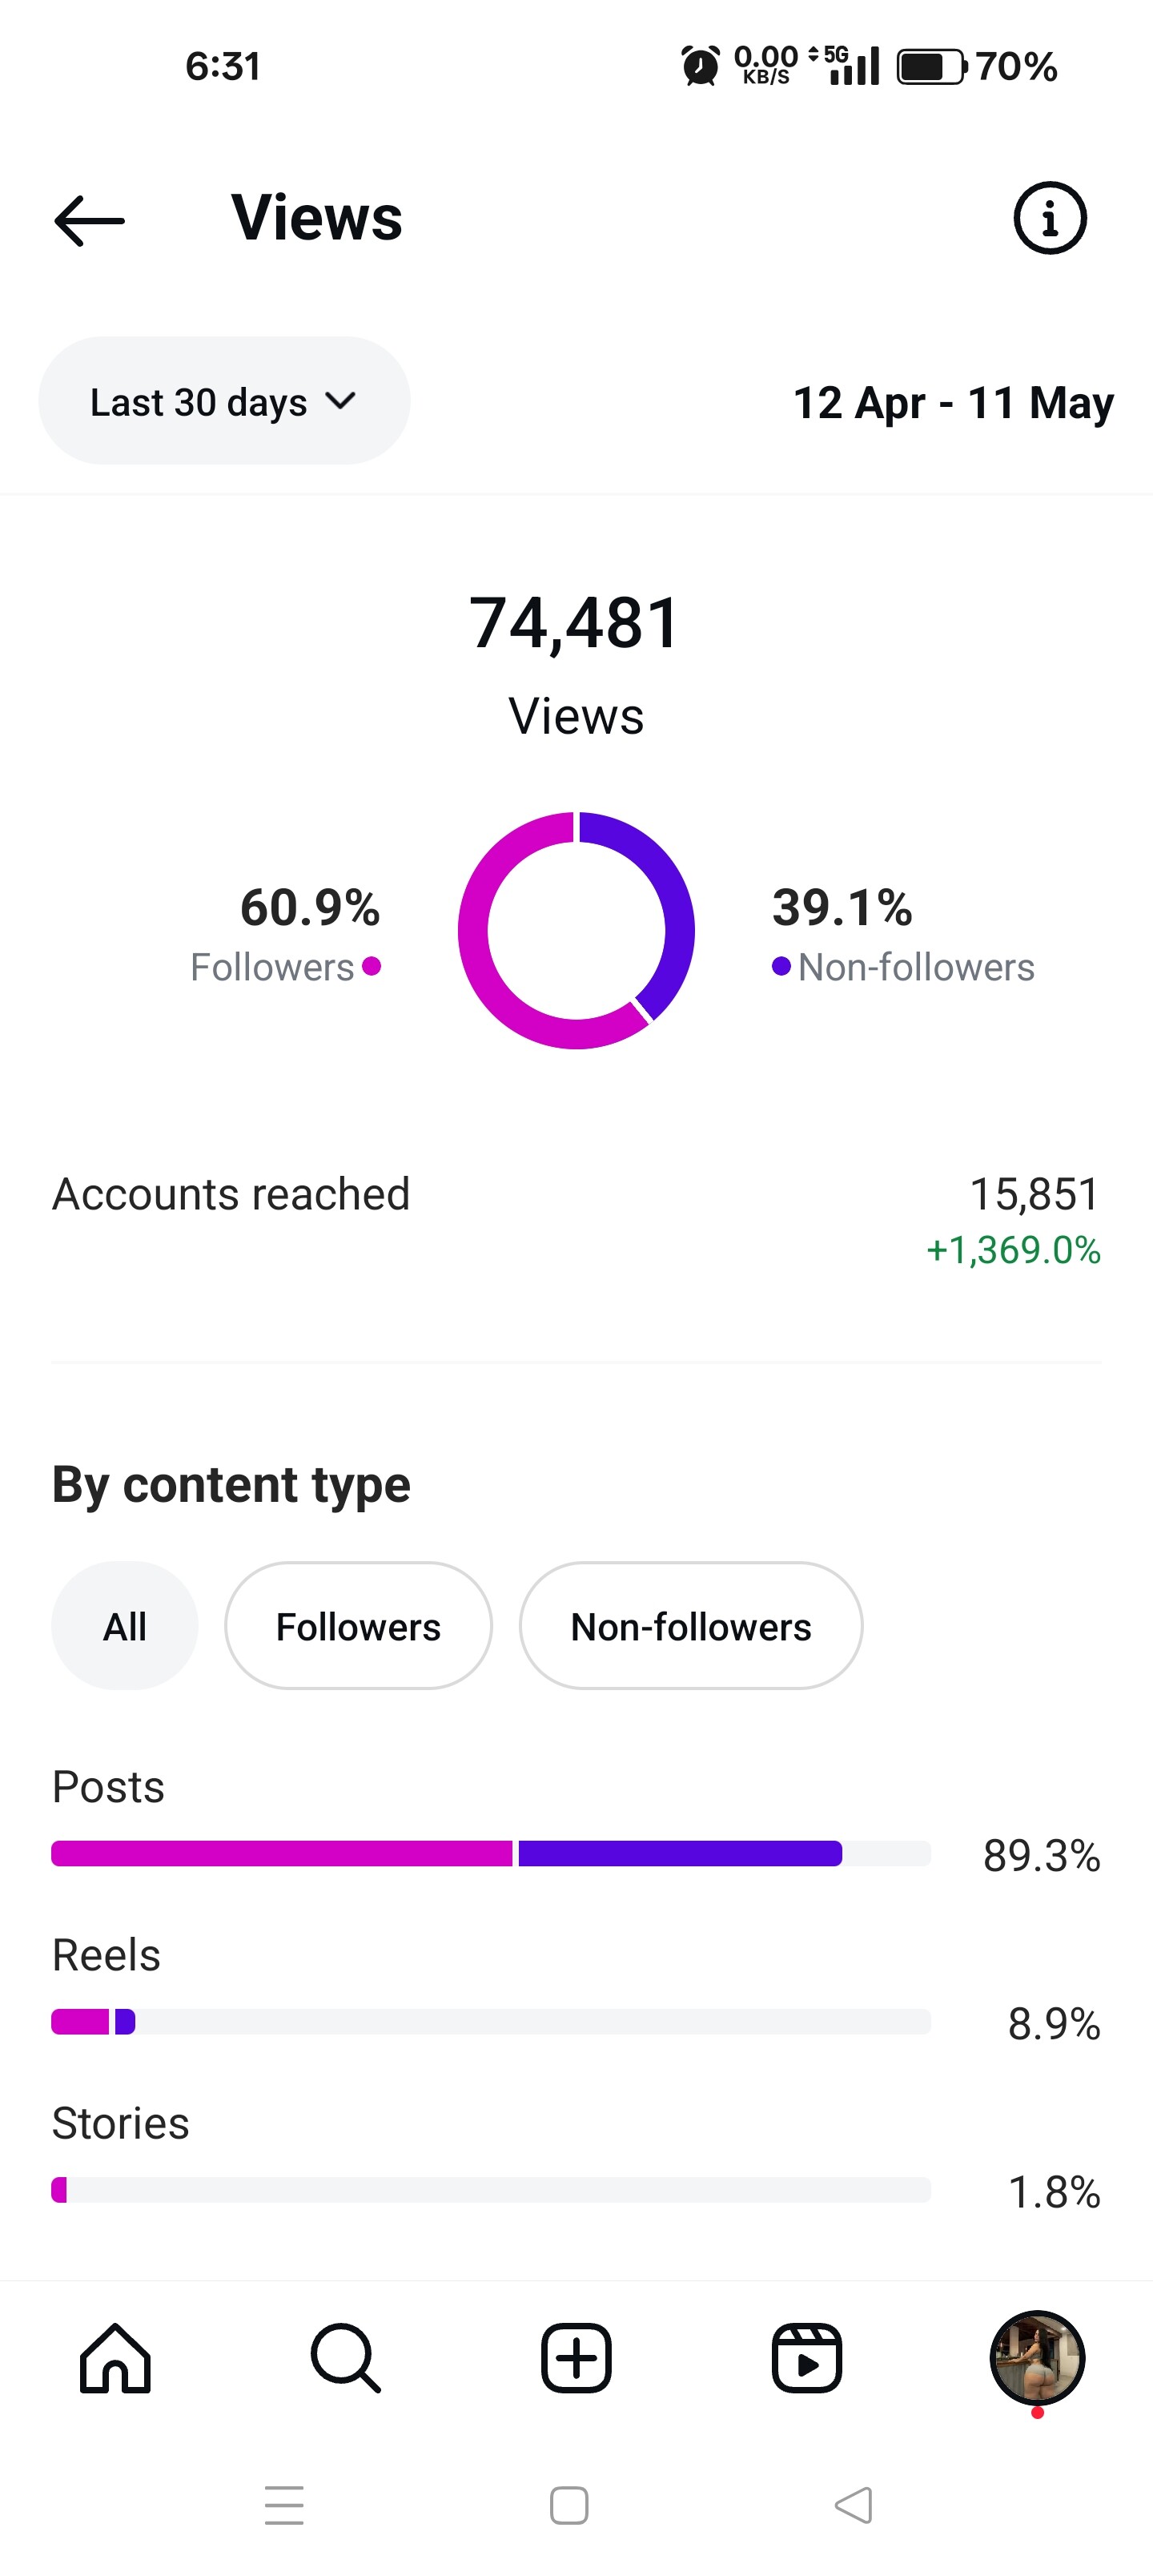Tap the Android home square button
Screen dimensions: 1153x2576
569,2505
